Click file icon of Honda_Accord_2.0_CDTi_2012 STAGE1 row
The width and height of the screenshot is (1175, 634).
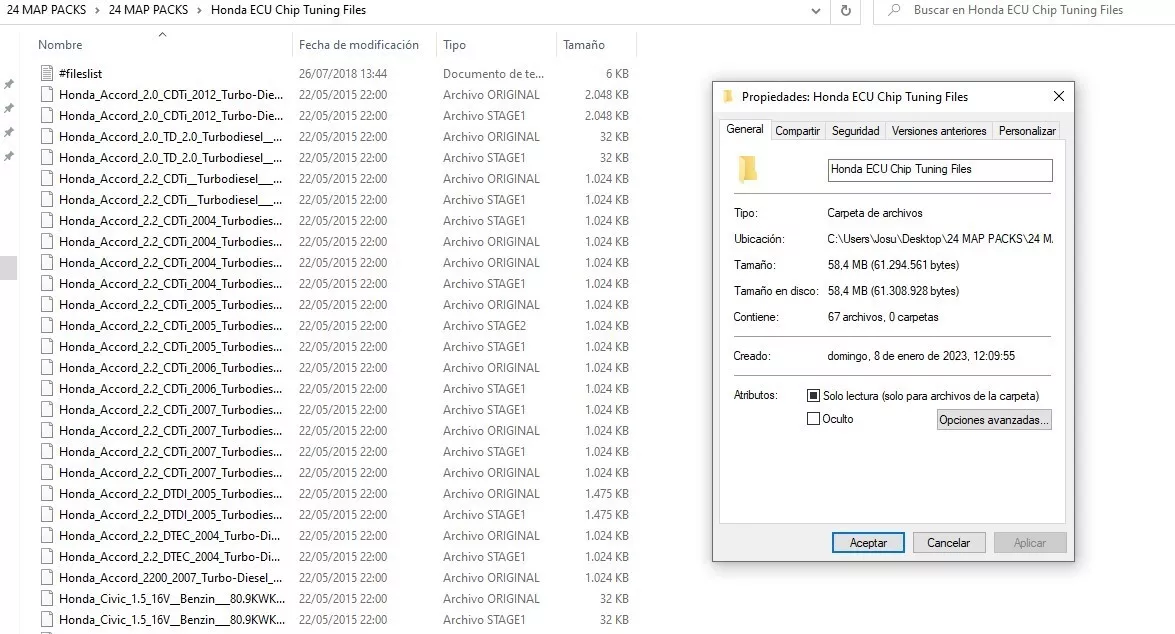coord(46,115)
